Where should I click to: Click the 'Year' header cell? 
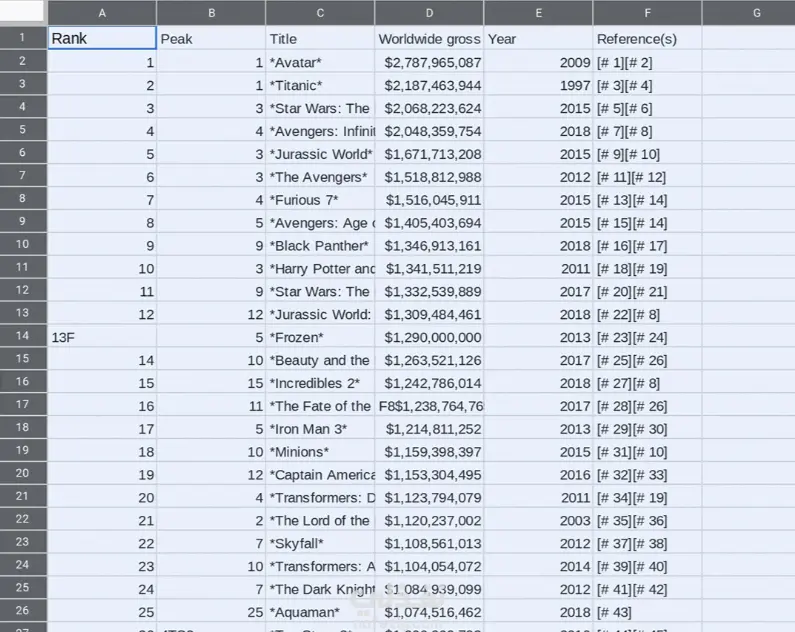[538, 39]
